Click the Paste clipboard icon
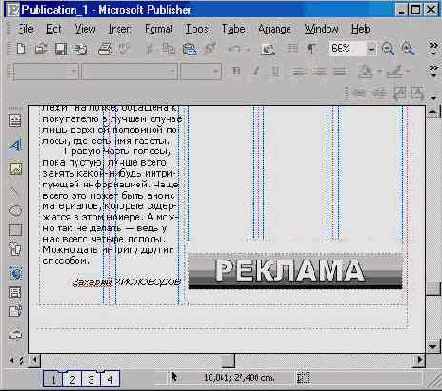This screenshot has width=442, height=391. tap(189, 49)
